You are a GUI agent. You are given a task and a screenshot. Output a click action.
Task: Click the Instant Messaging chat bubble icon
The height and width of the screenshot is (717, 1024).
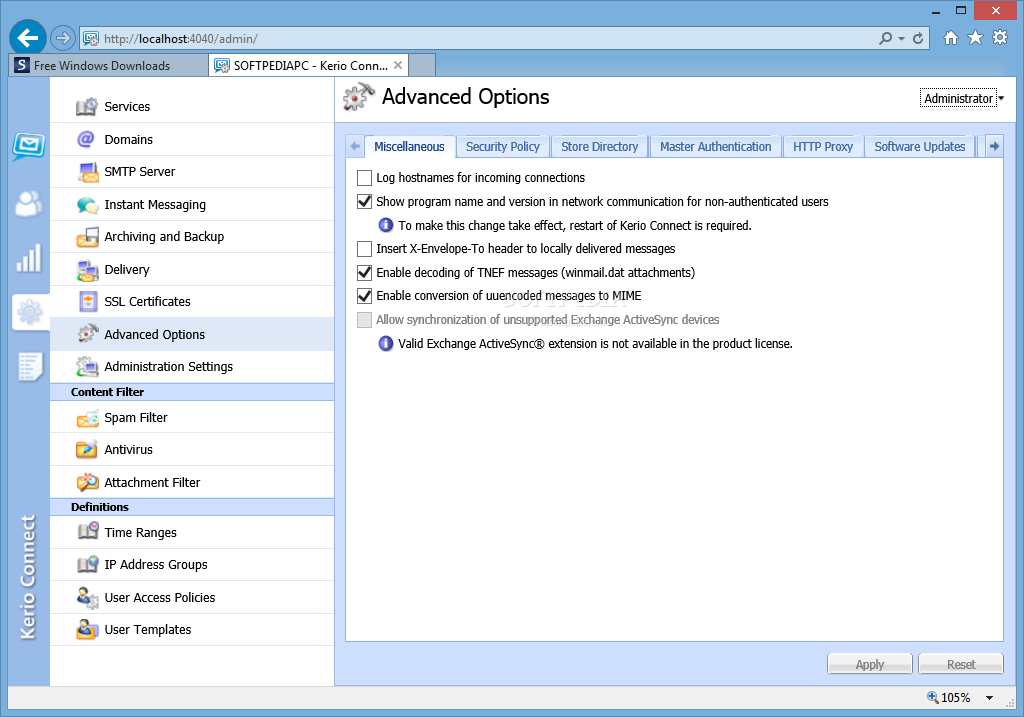click(87, 204)
